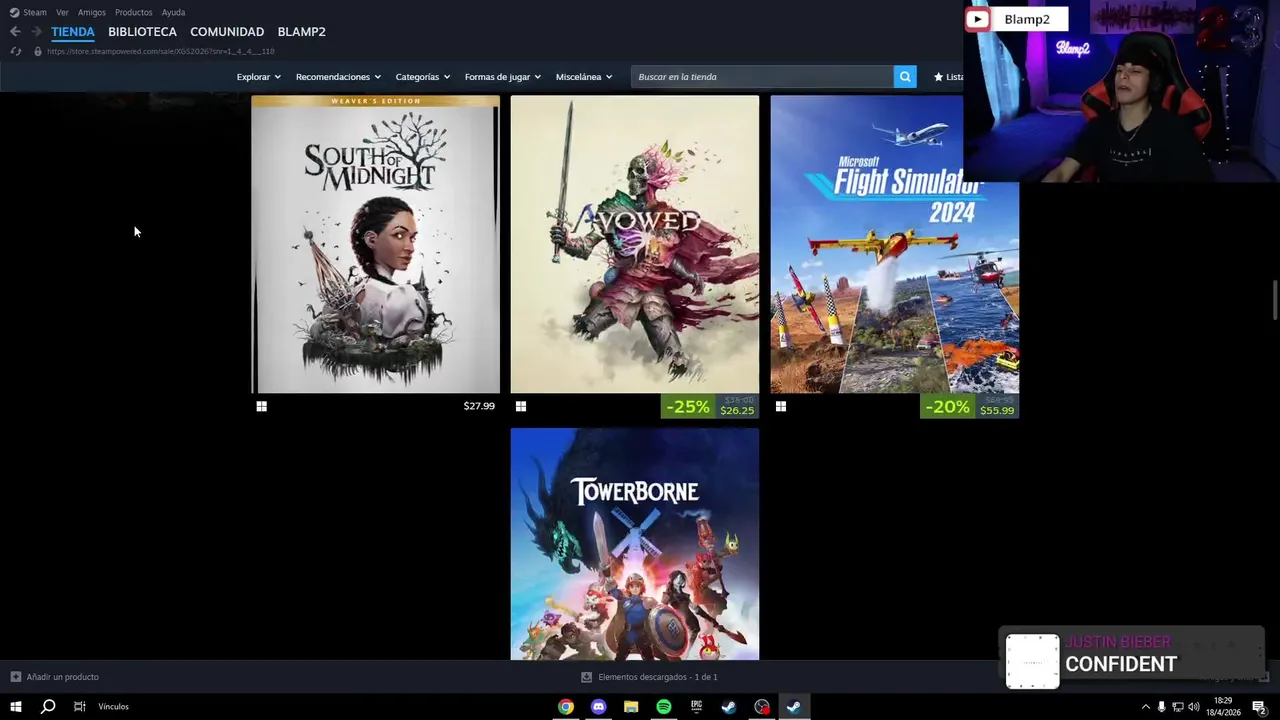The height and width of the screenshot is (720, 1280).
Task: Expand the Miscelánea dropdown
Action: (584, 77)
